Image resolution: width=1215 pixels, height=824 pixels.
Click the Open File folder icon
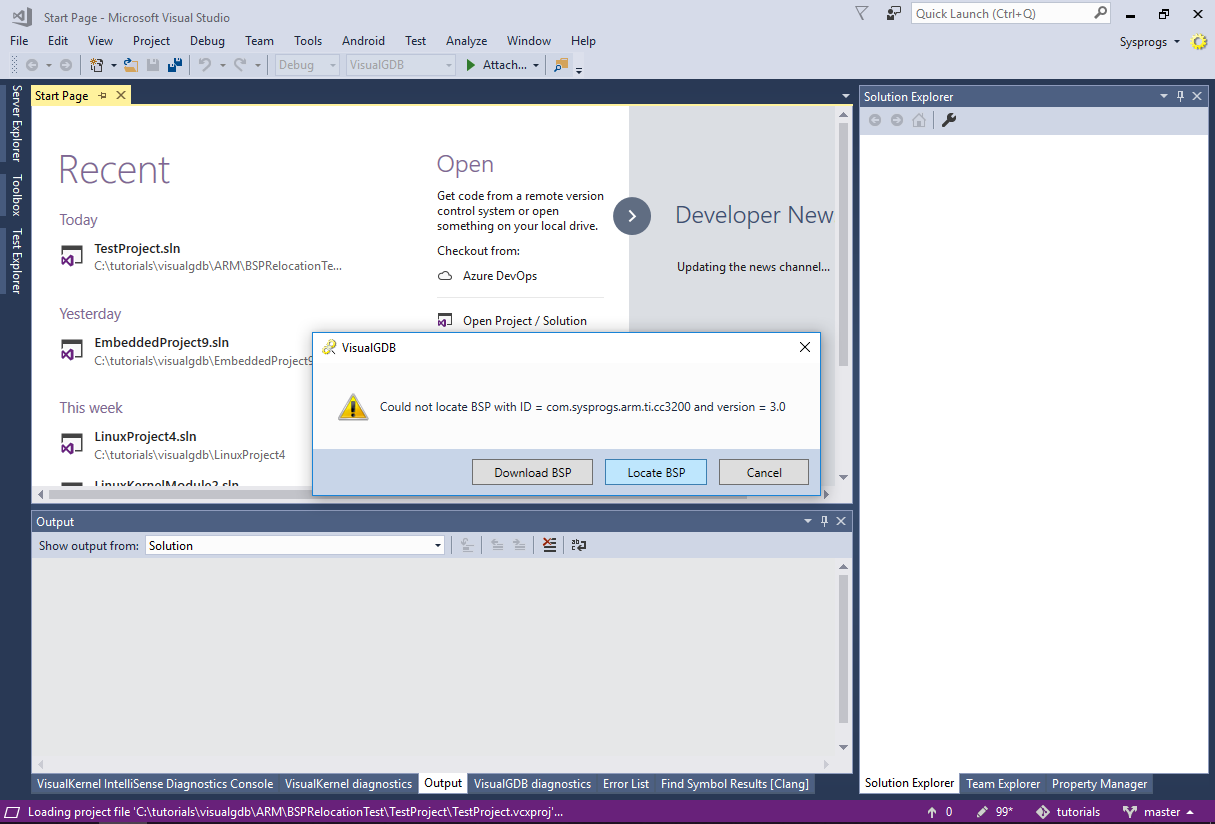(131, 65)
